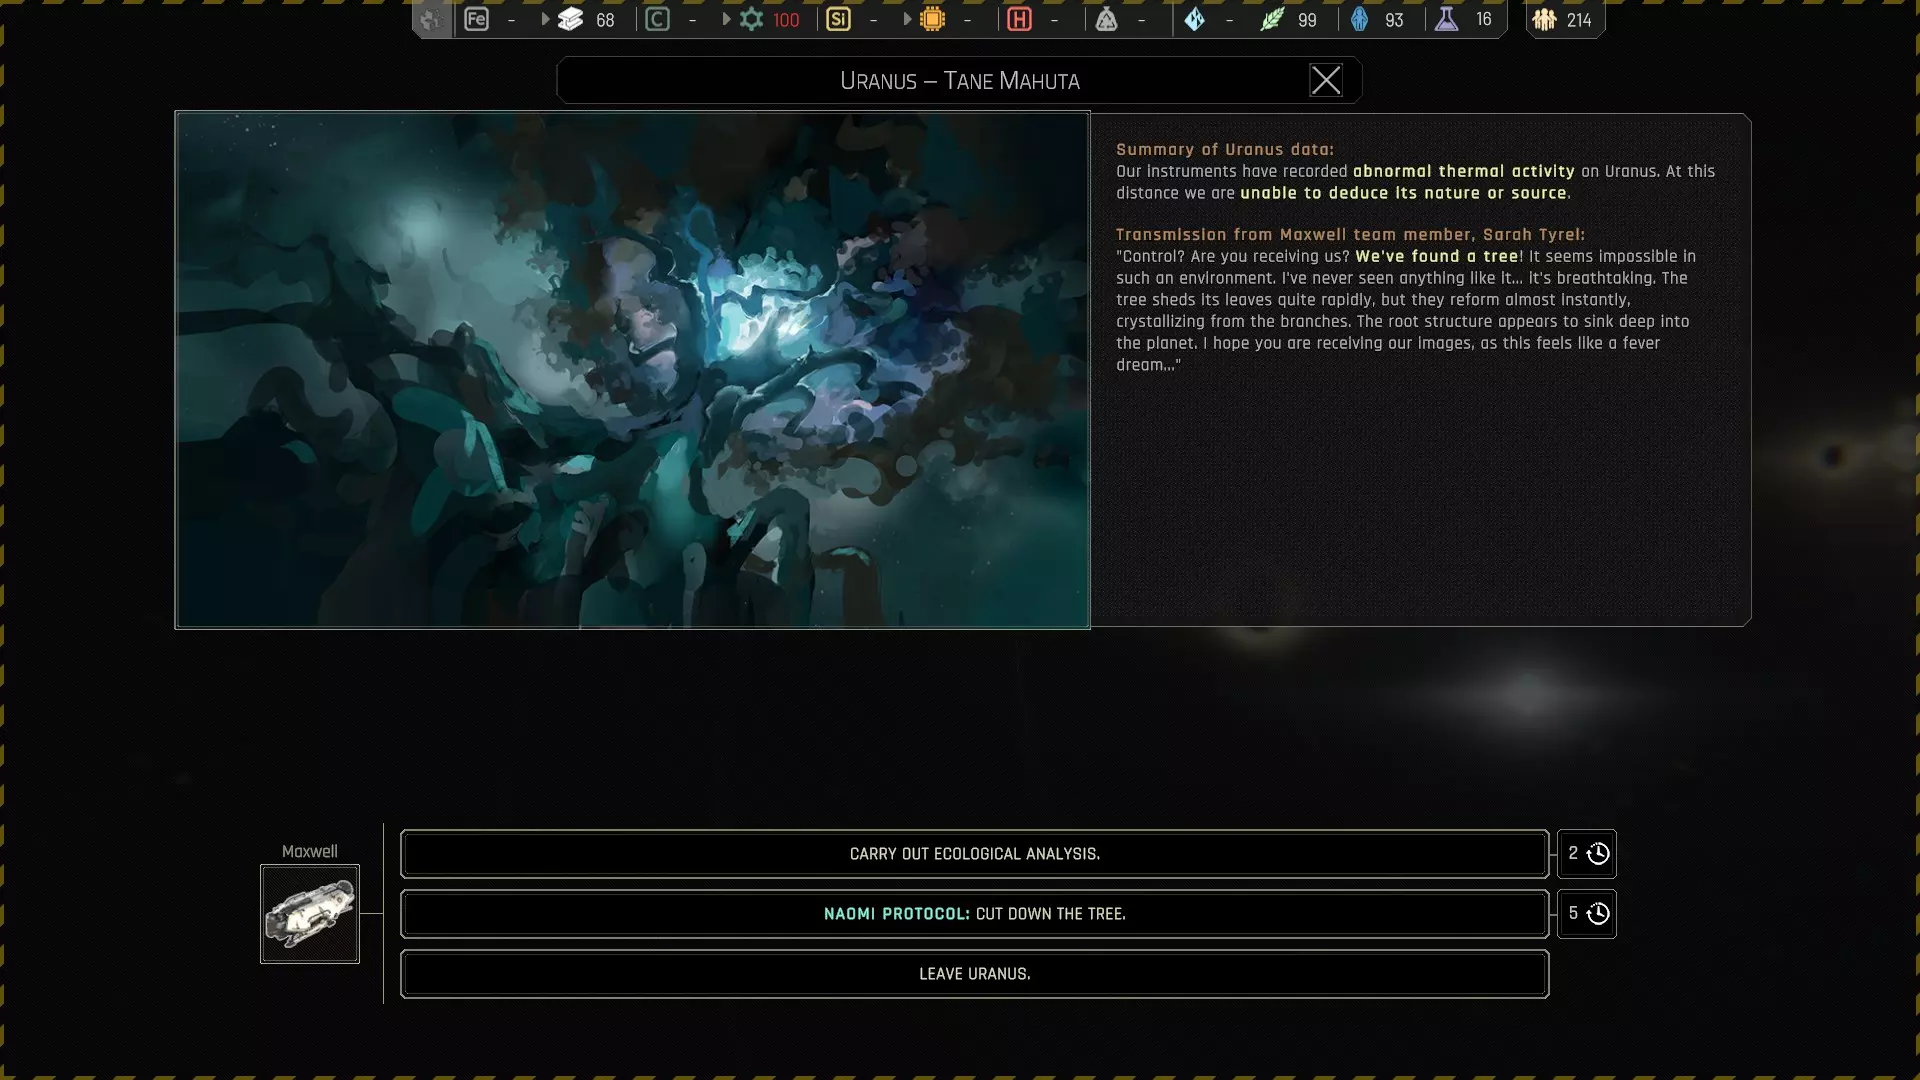Click the blue ice crystal resource icon
This screenshot has height=1080, width=1920.
pos(1194,19)
